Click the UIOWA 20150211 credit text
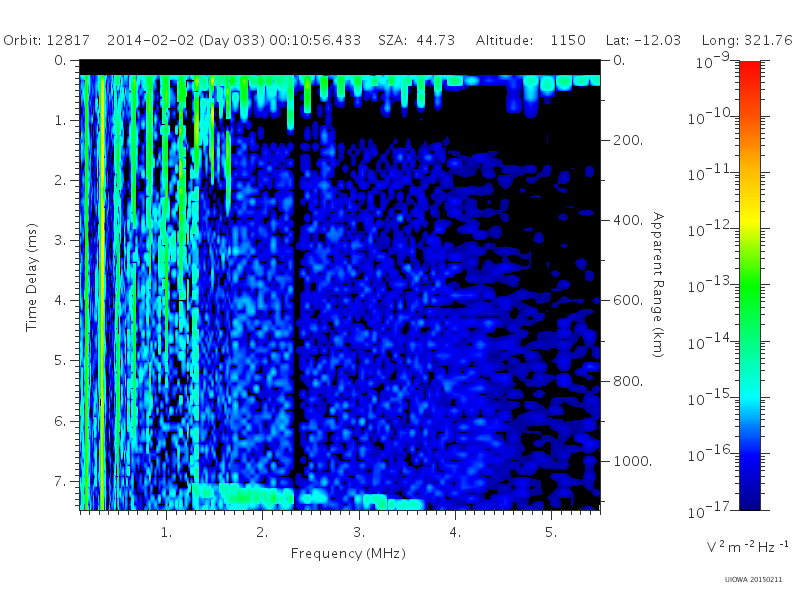The image size is (800, 600). [753, 580]
